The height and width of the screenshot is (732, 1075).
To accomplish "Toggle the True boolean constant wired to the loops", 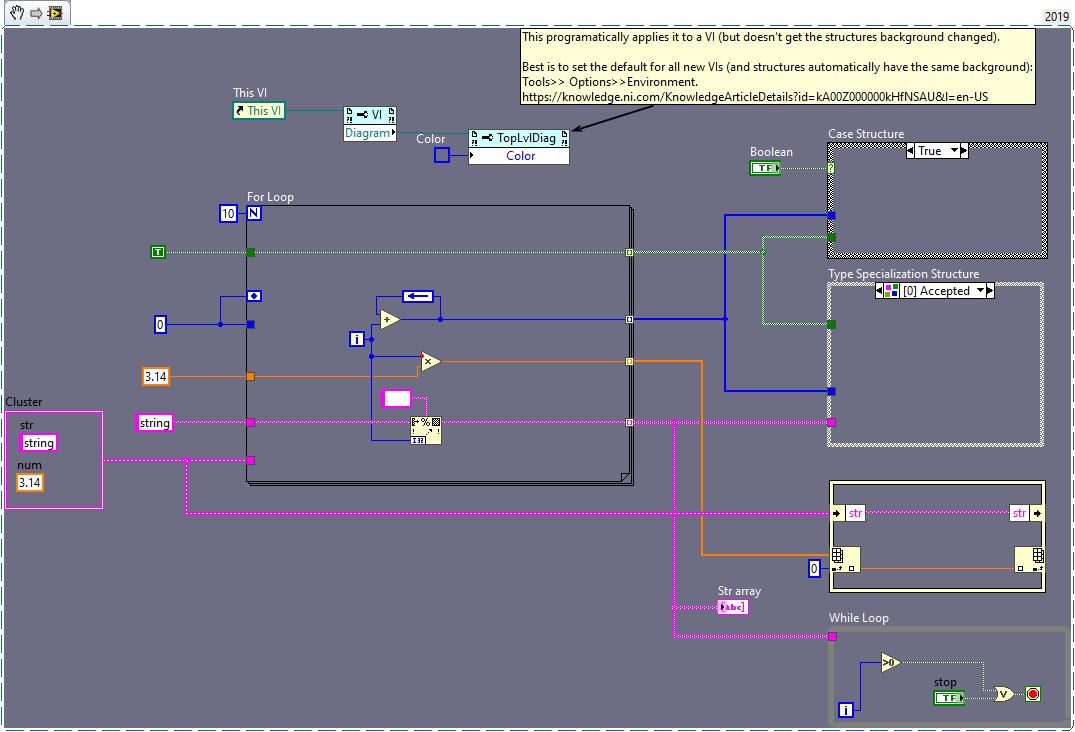I will pos(157,251).
